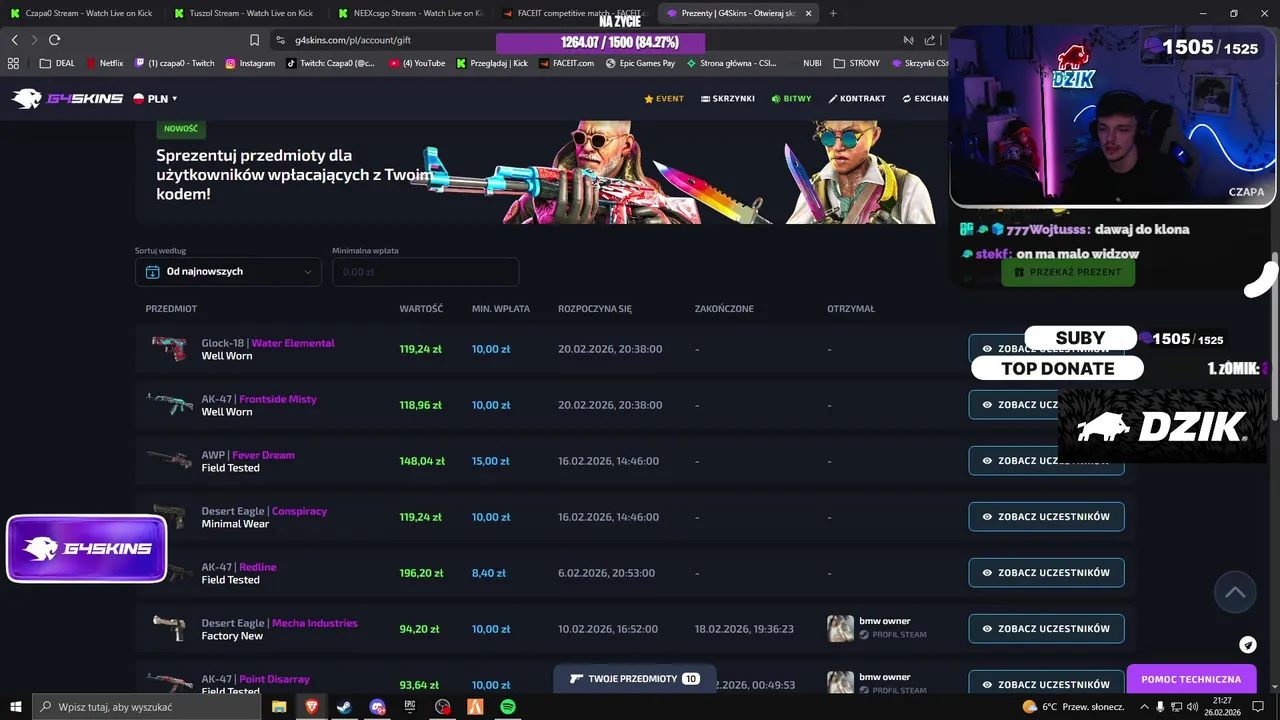Click the G4Skins logo in the site header
1280x720 pixels.
67,99
